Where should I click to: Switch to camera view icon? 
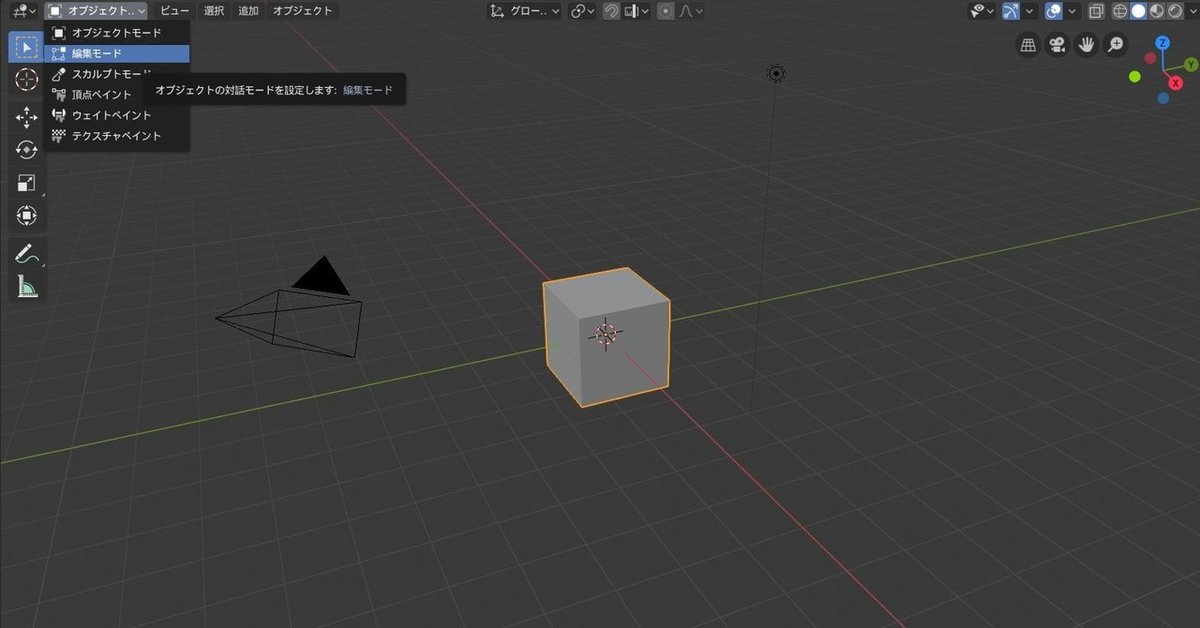click(1056, 45)
